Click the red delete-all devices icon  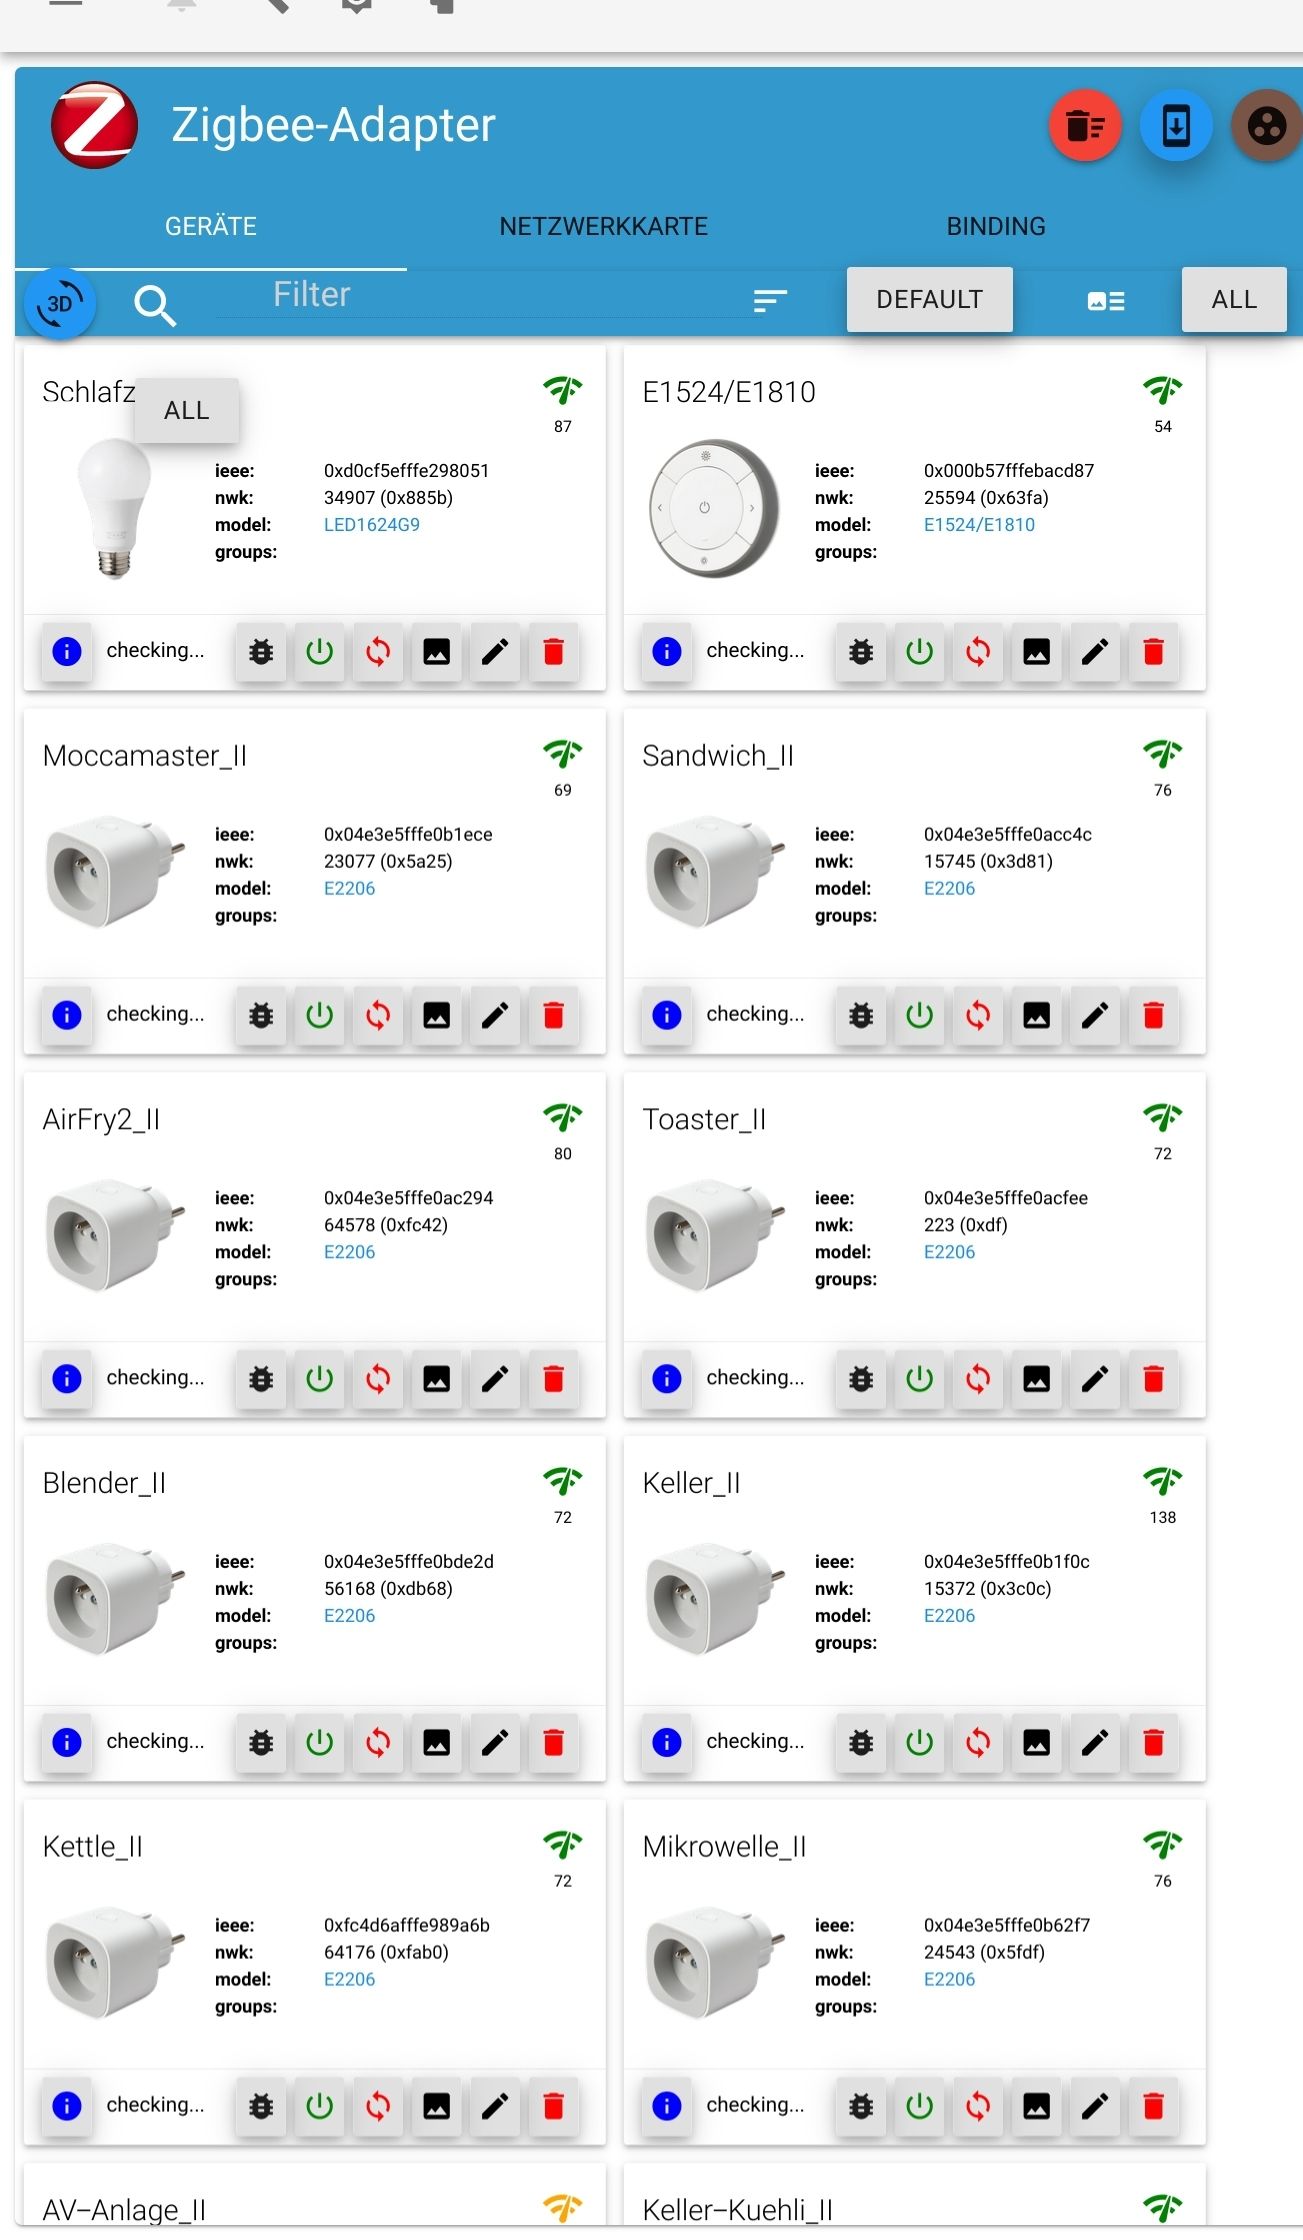1085,126
